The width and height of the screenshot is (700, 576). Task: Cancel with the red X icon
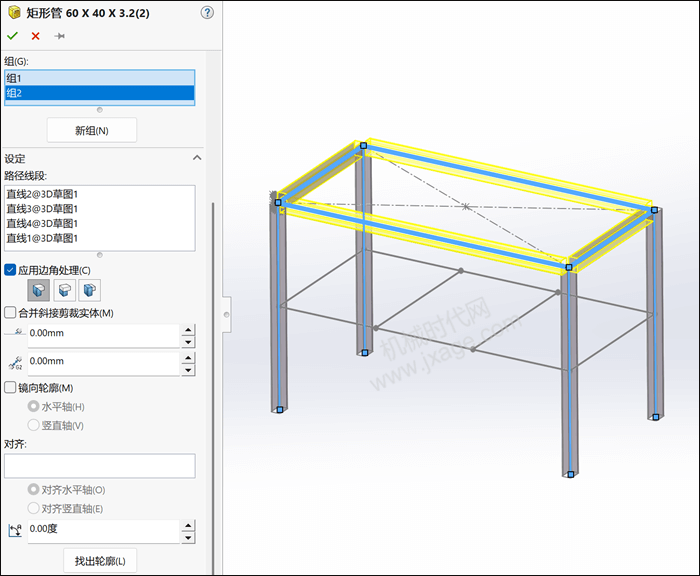point(36,36)
